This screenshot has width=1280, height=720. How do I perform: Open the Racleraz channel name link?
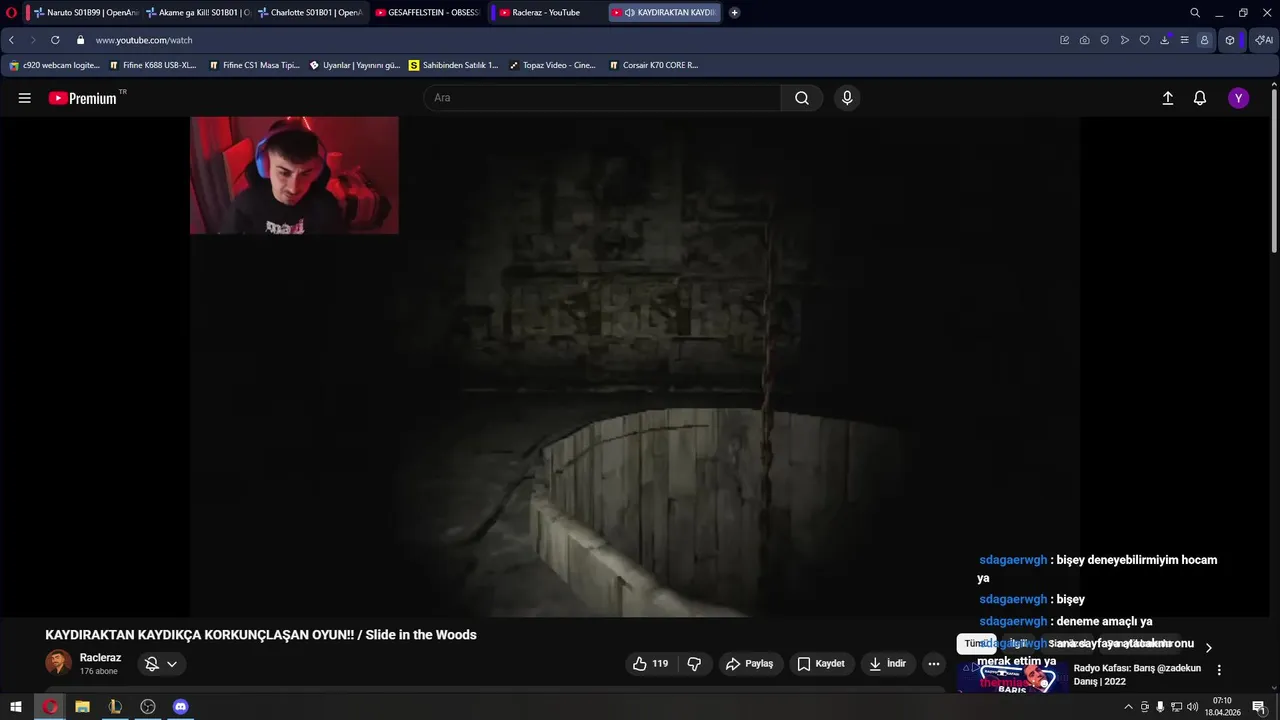click(x=100, y=657)
